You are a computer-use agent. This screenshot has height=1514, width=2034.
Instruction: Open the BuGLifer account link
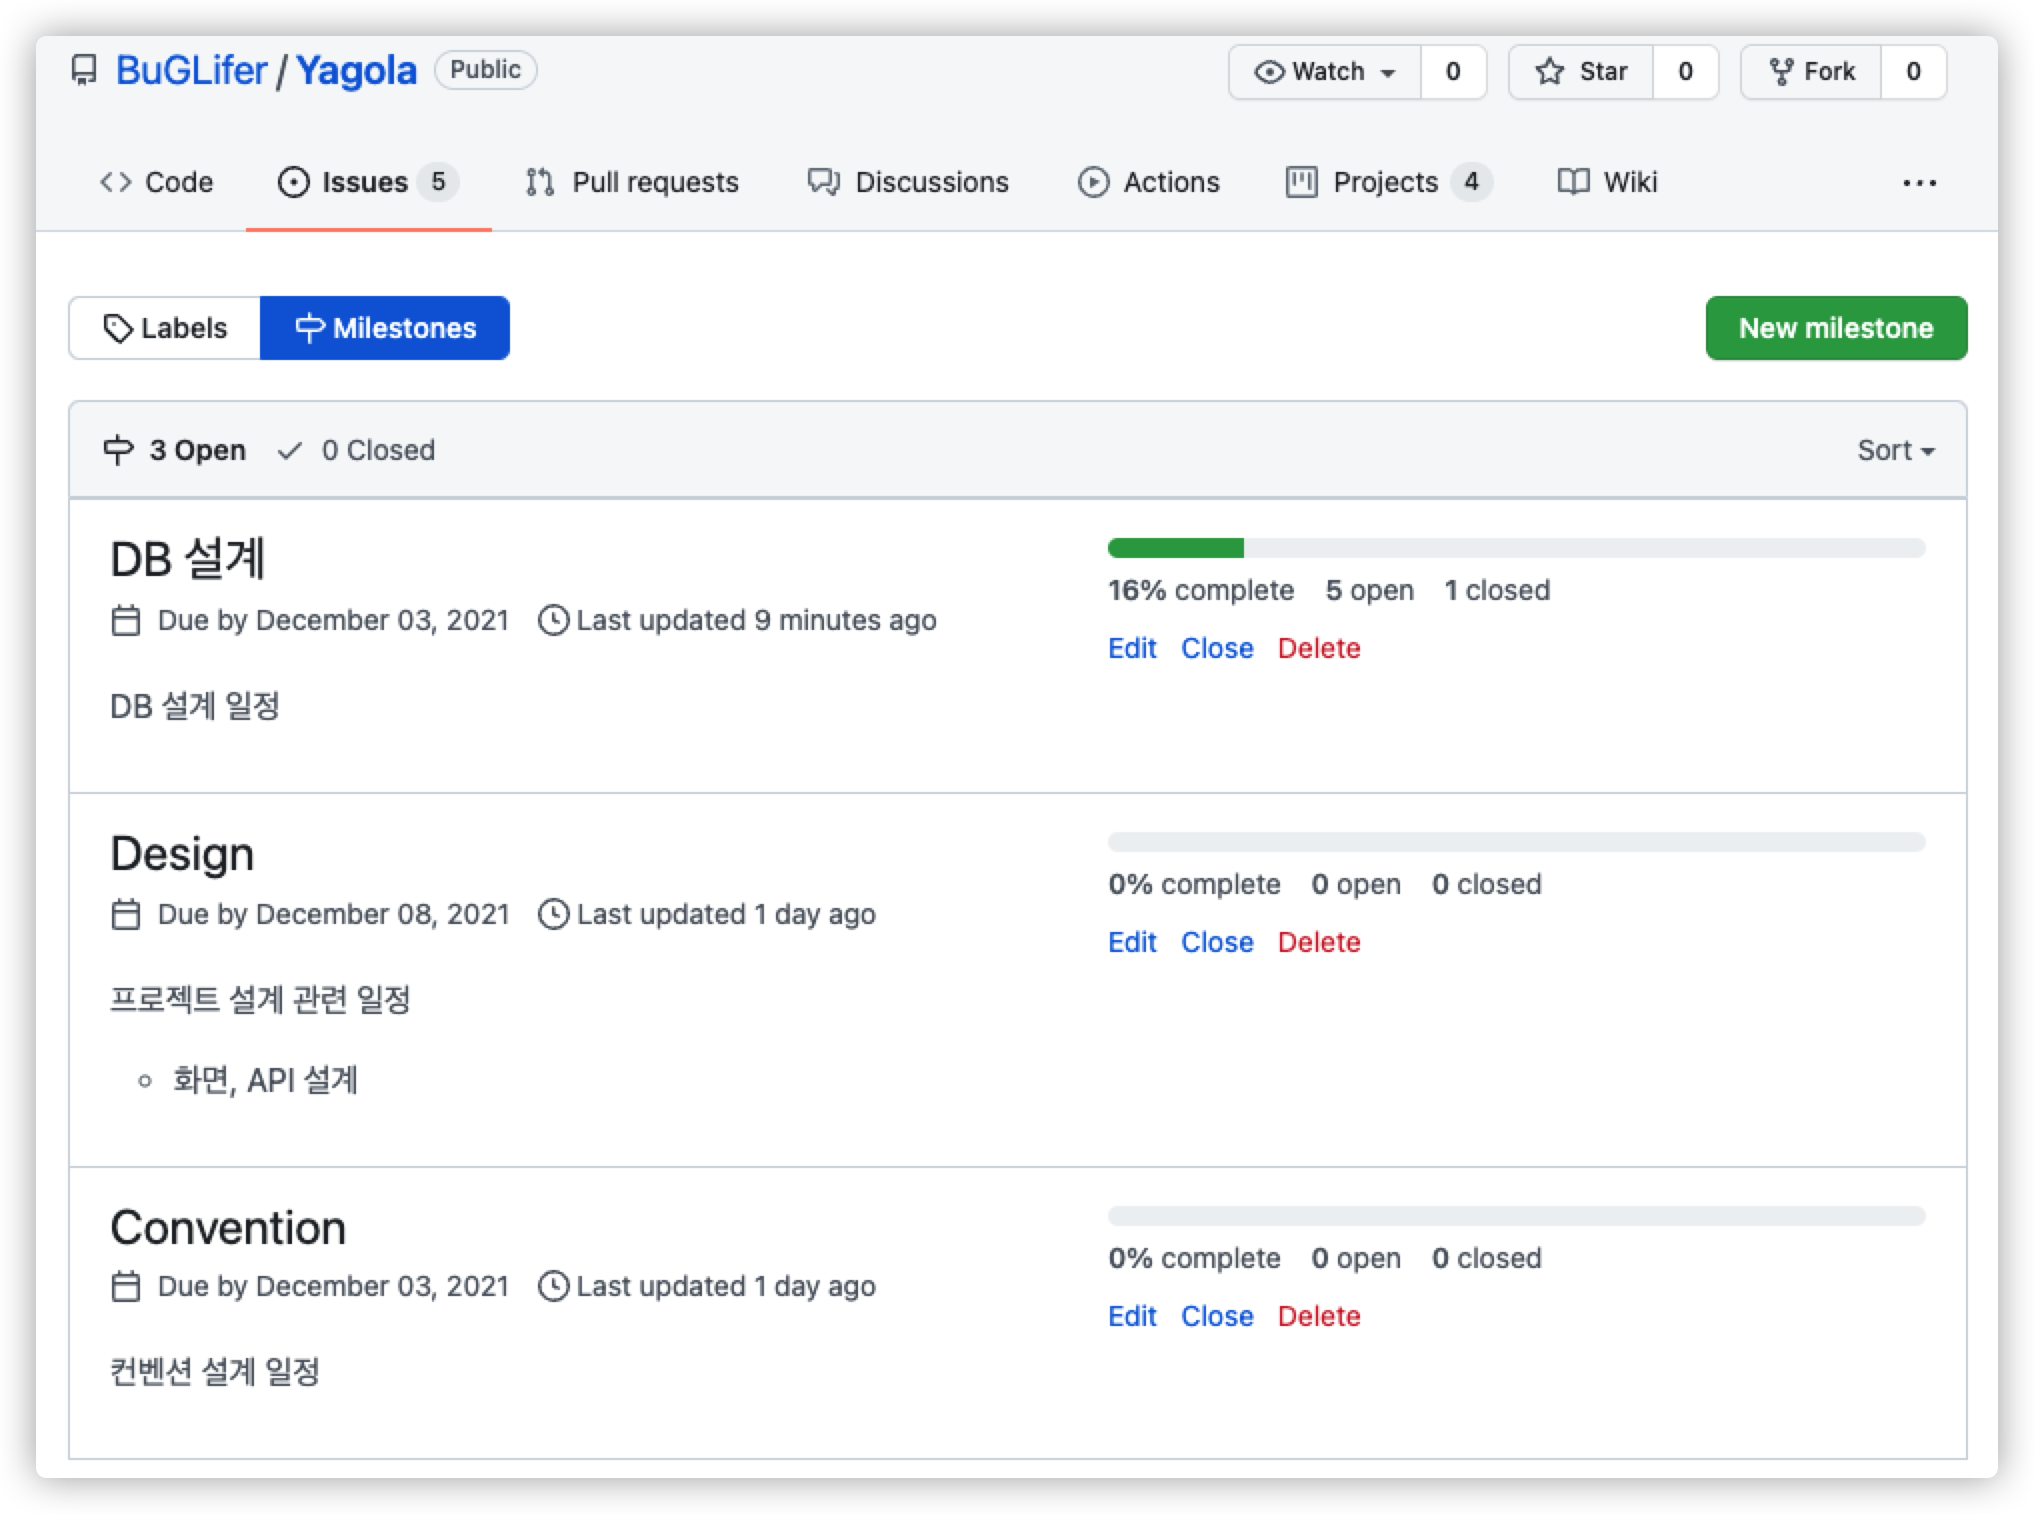(191, 70)
